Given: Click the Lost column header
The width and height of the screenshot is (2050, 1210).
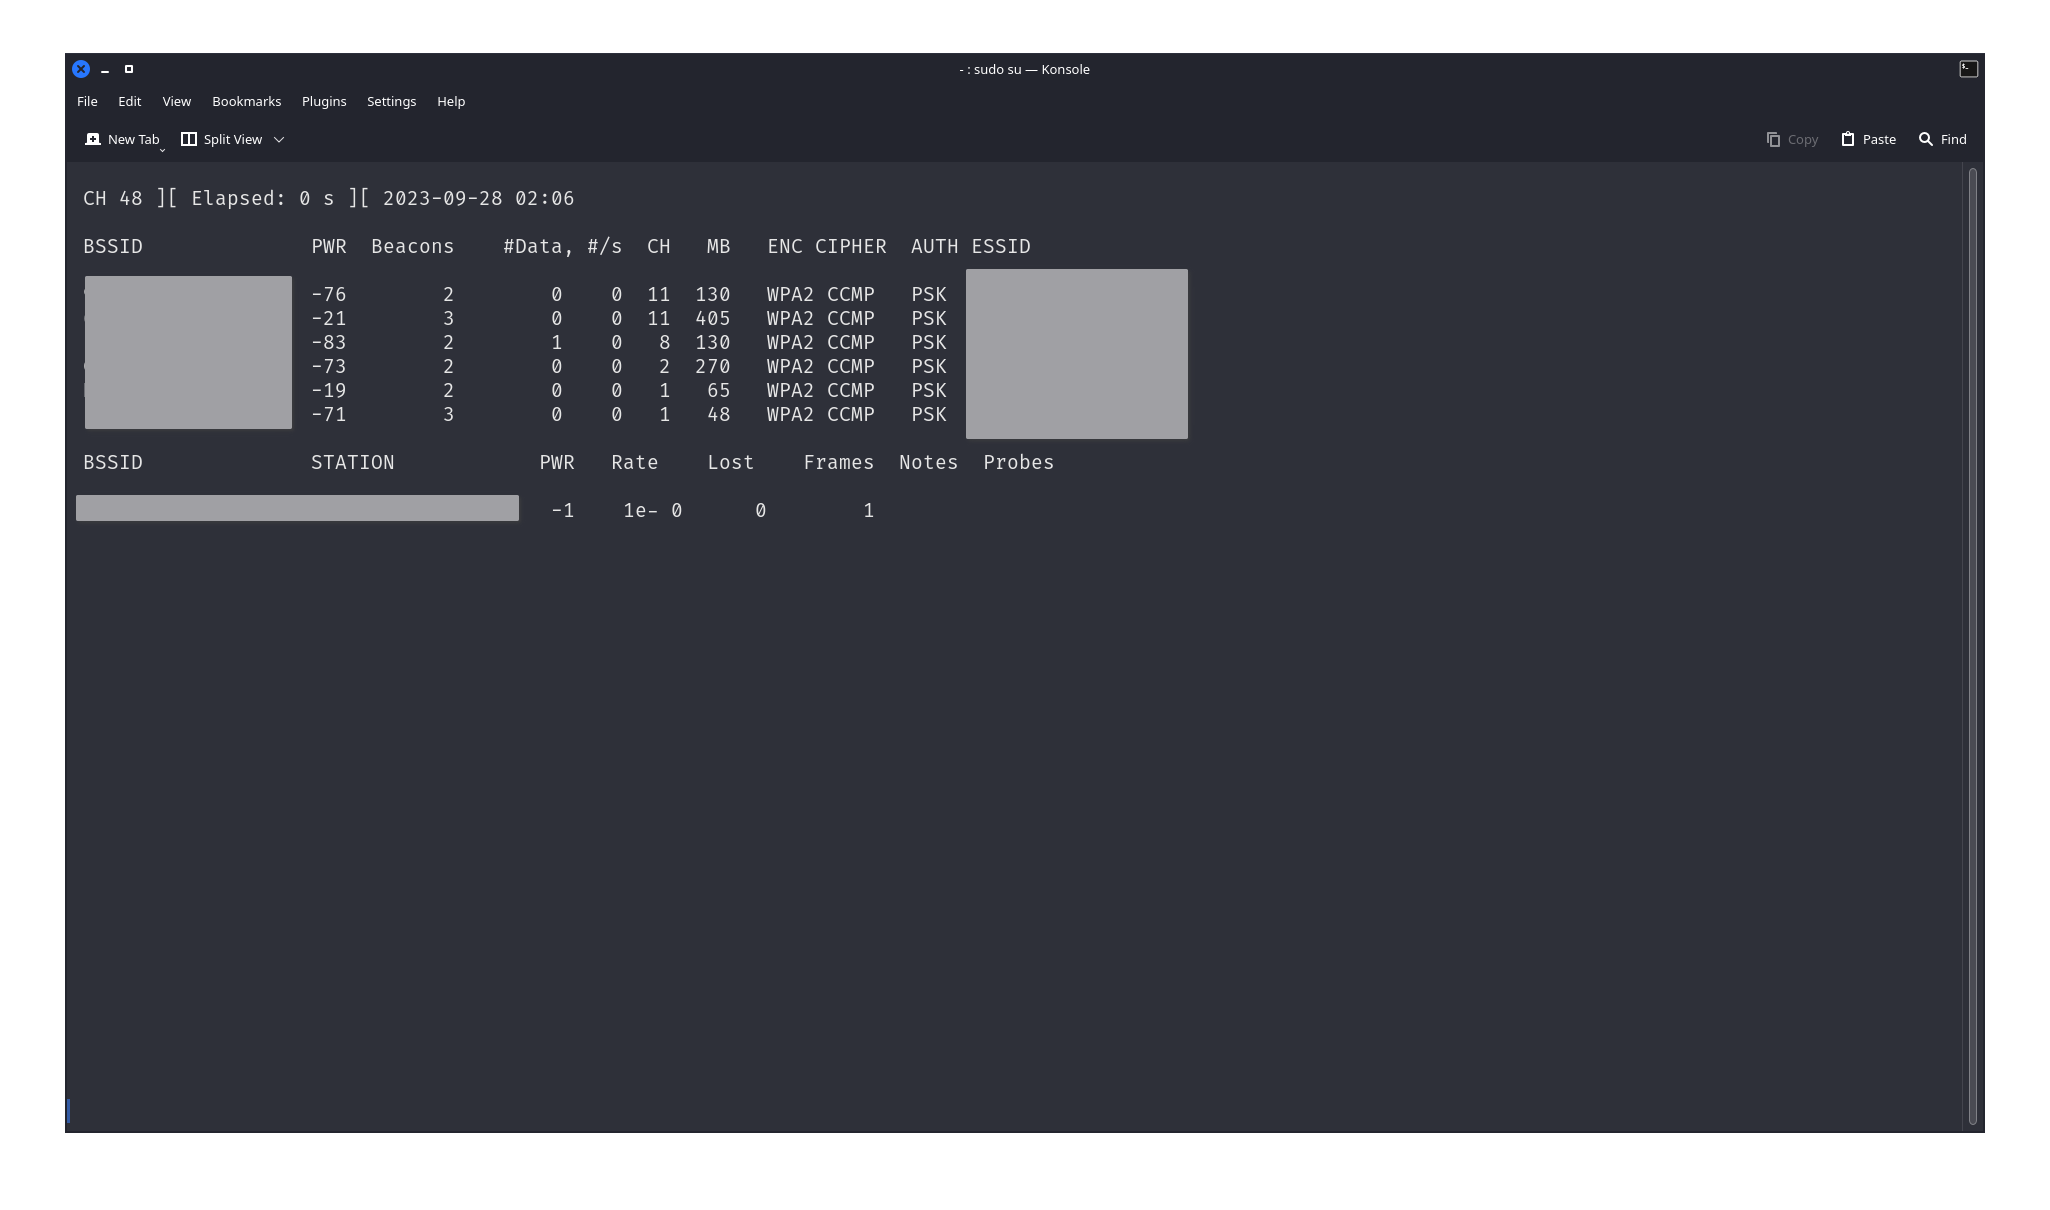Looking at the screenshot, I should coord(731,462).
